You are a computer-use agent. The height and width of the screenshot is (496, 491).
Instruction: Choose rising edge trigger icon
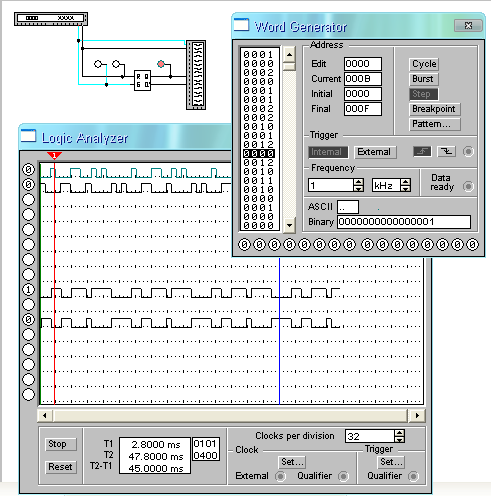(422, 152)
